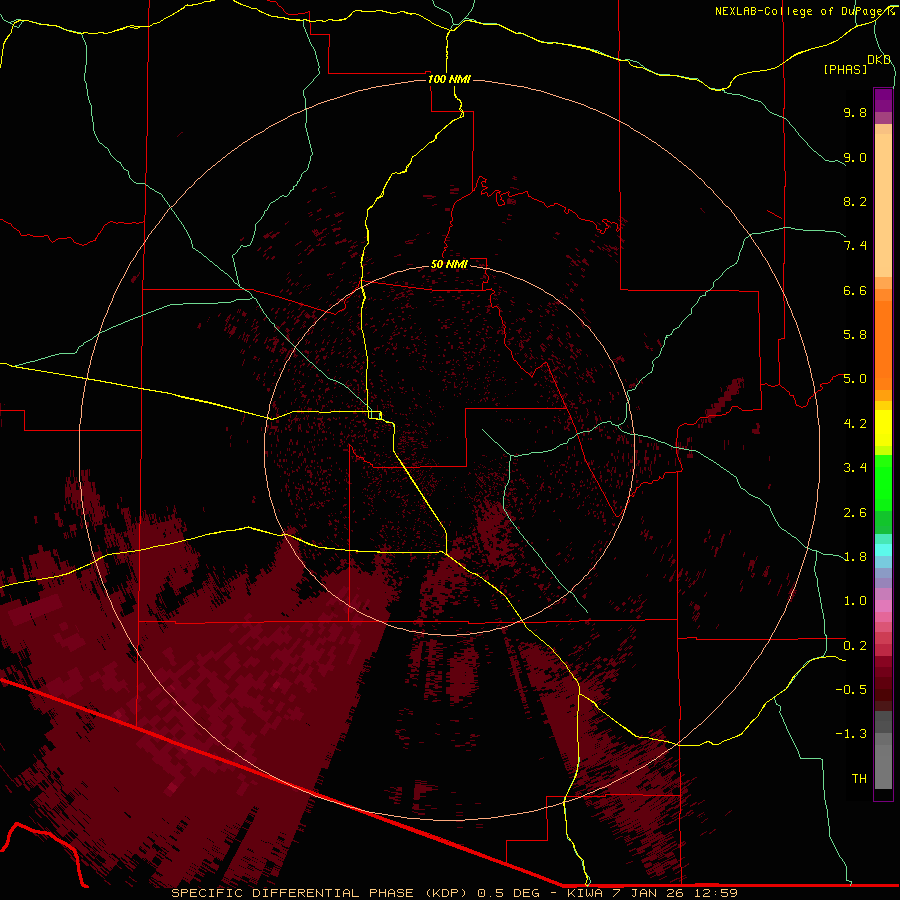
Task: Click the 100 NMI range ring label
Action: tap(449, 79)
